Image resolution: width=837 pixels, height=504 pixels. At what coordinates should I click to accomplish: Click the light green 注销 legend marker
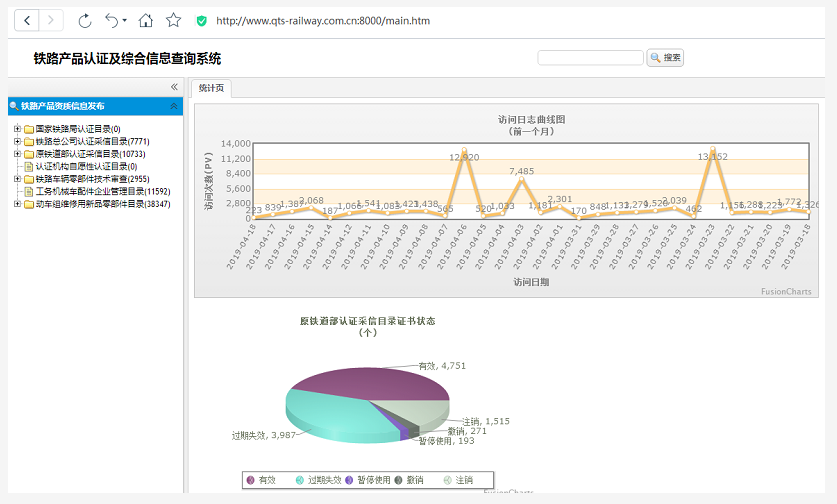click(x=447, y=480)
